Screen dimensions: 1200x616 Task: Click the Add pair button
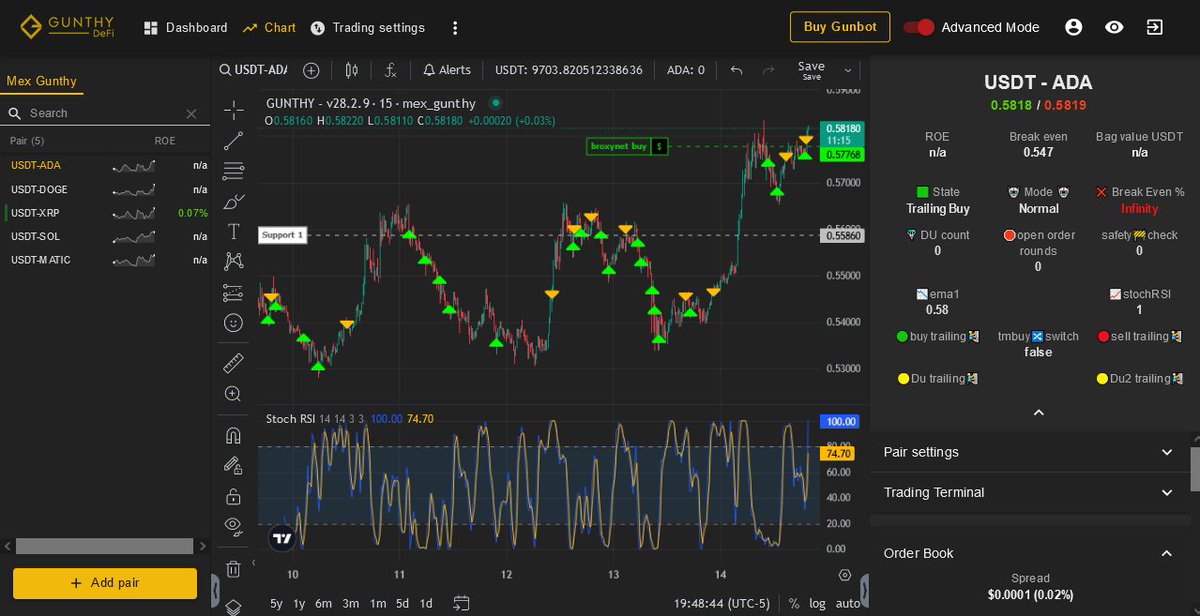tap(105, 583)
